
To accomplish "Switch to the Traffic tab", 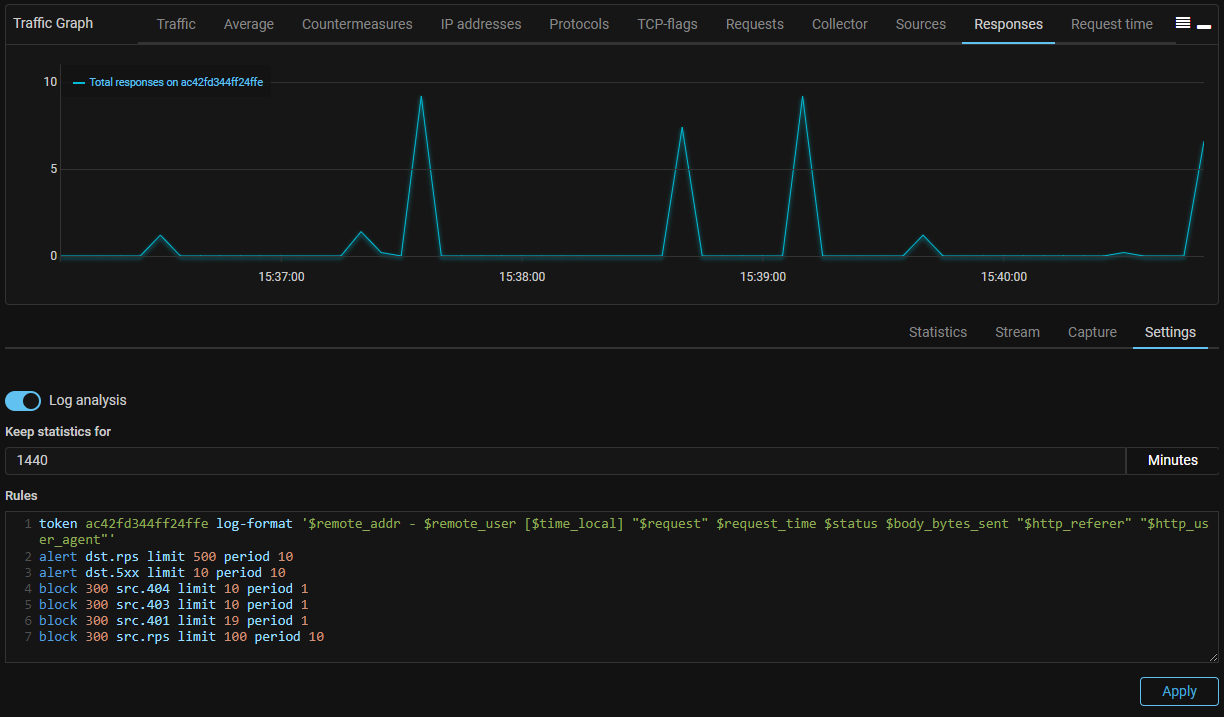I will (176, 24).
